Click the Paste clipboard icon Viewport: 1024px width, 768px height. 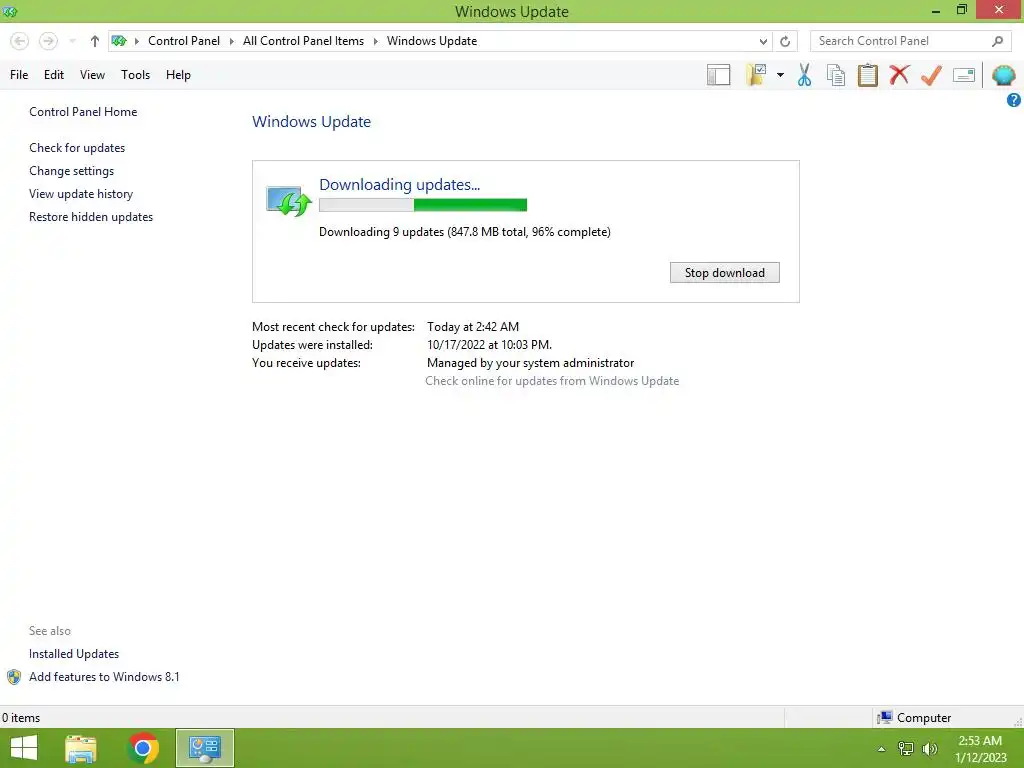click(867, 75)
